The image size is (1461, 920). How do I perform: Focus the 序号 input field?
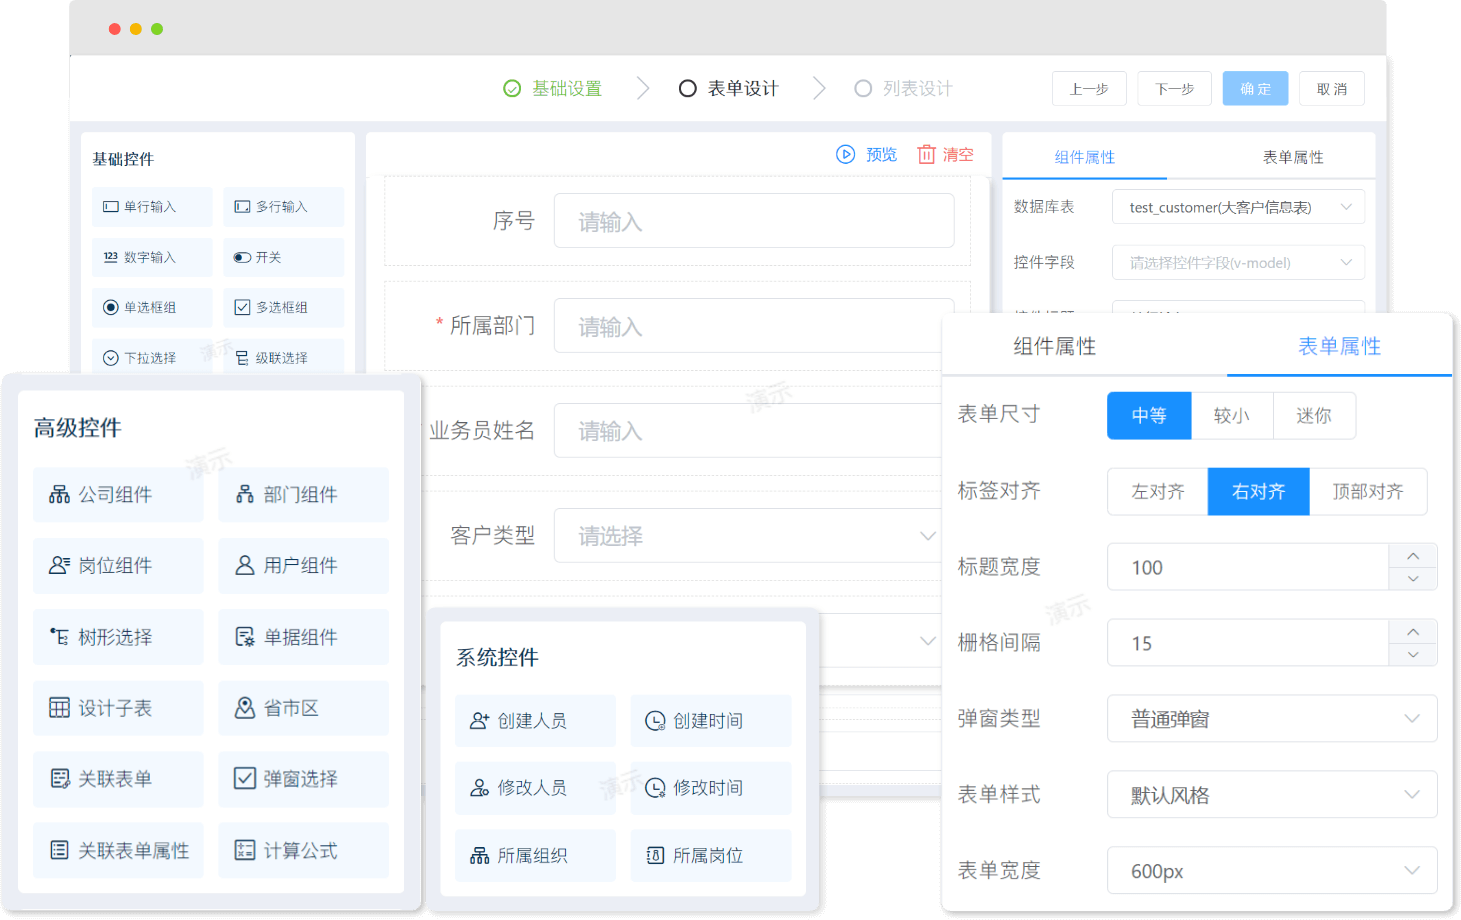(754, 221)
